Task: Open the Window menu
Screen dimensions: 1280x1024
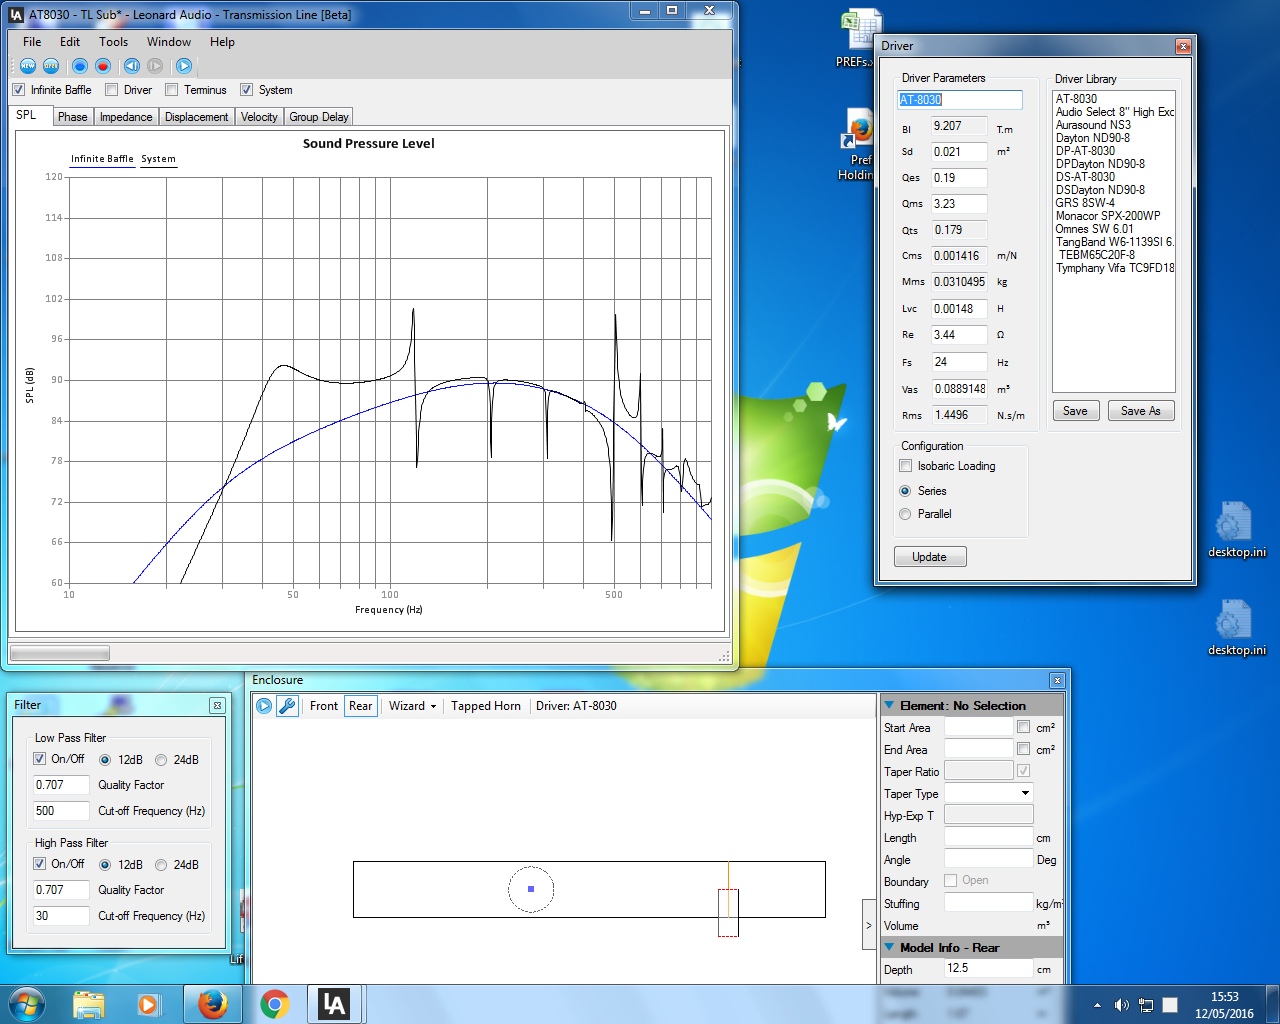Action: tap(169, 42)
